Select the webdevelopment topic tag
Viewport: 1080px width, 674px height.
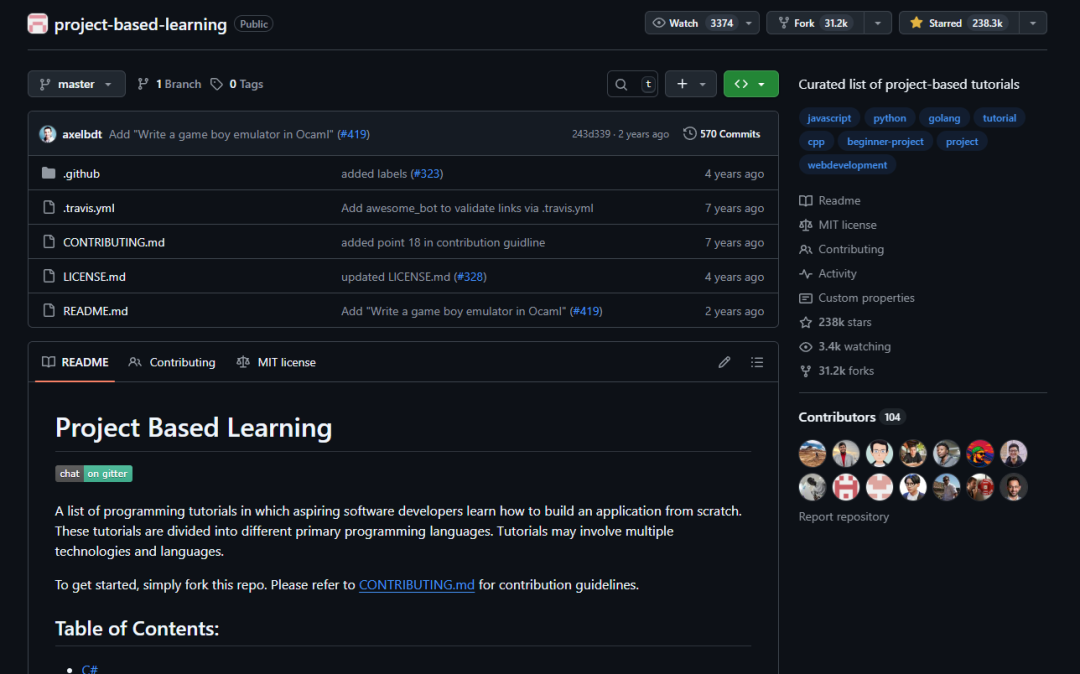point(847,165)
